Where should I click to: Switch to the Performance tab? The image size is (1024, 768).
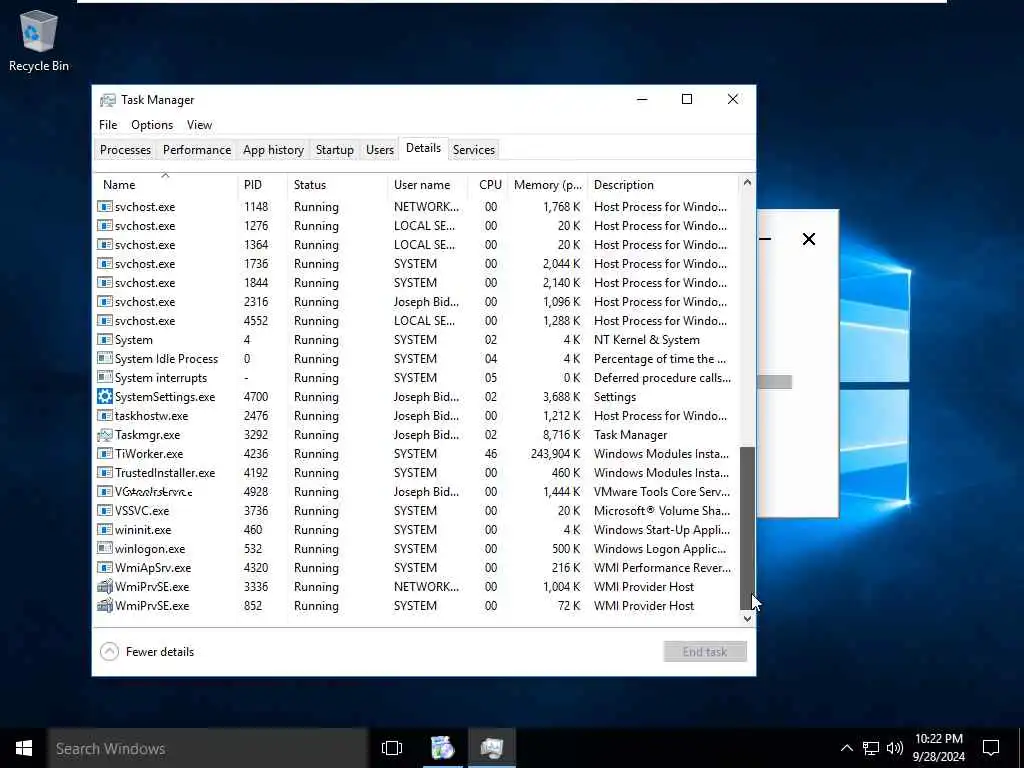[197, 150]
